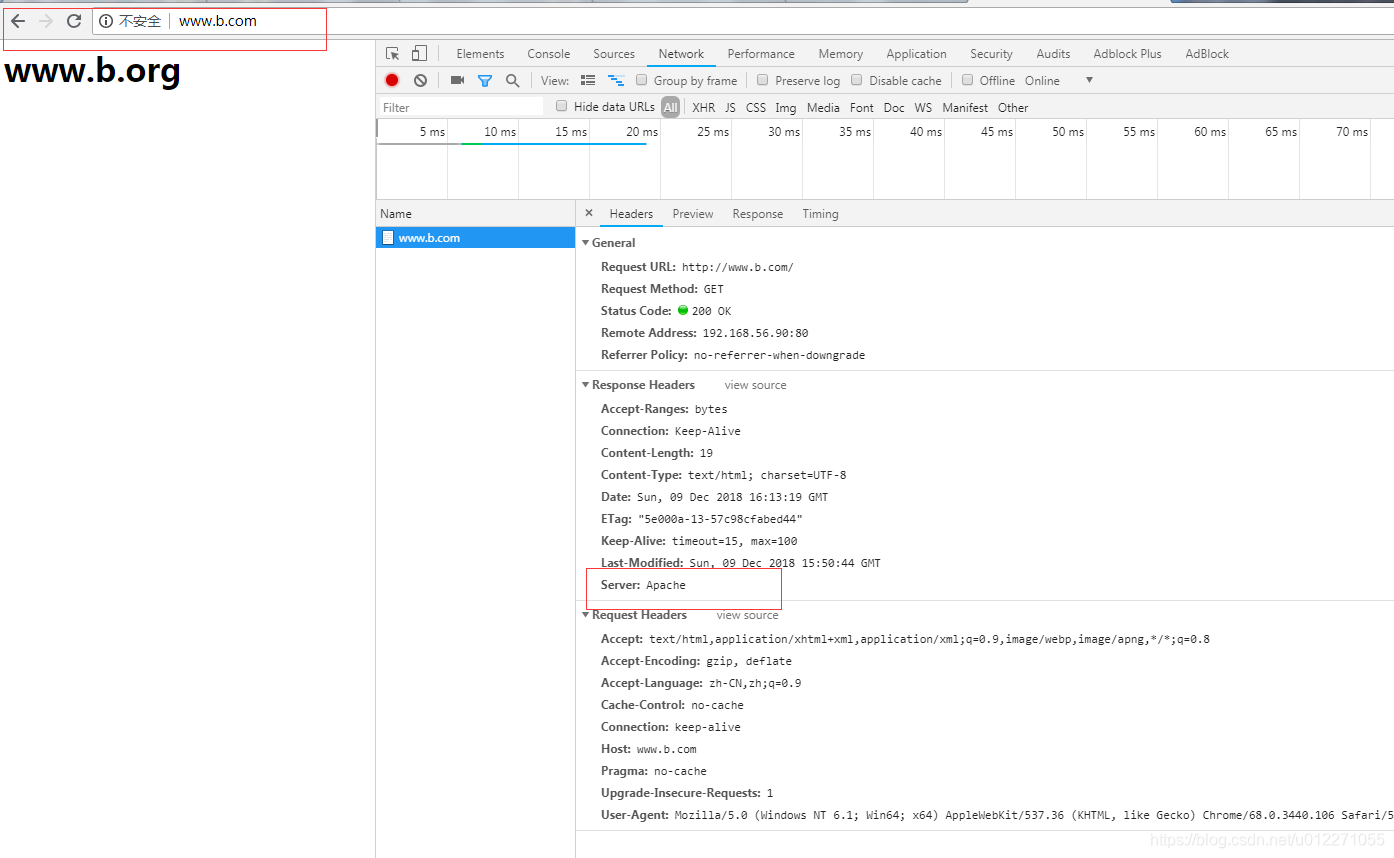The image size is (1394, 858).
Task: Collapse the Response Headers section
Action: click(586, 385)
